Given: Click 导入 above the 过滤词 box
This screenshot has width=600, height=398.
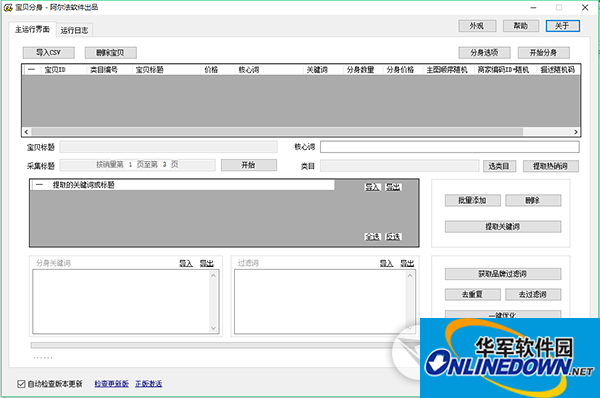Looking at the screenshot, I should [x=386, y=263].
